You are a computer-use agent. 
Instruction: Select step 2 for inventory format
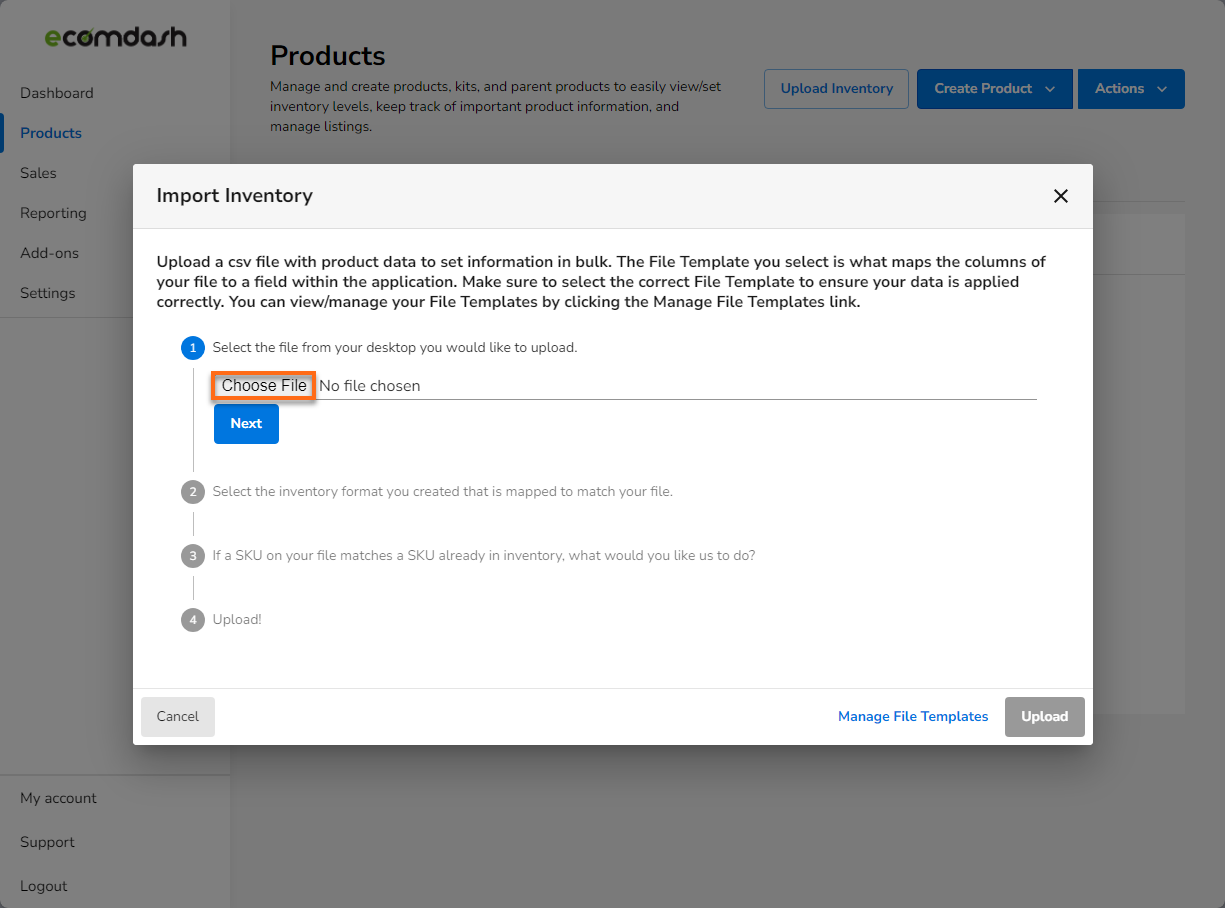click(x=193, y=491)
